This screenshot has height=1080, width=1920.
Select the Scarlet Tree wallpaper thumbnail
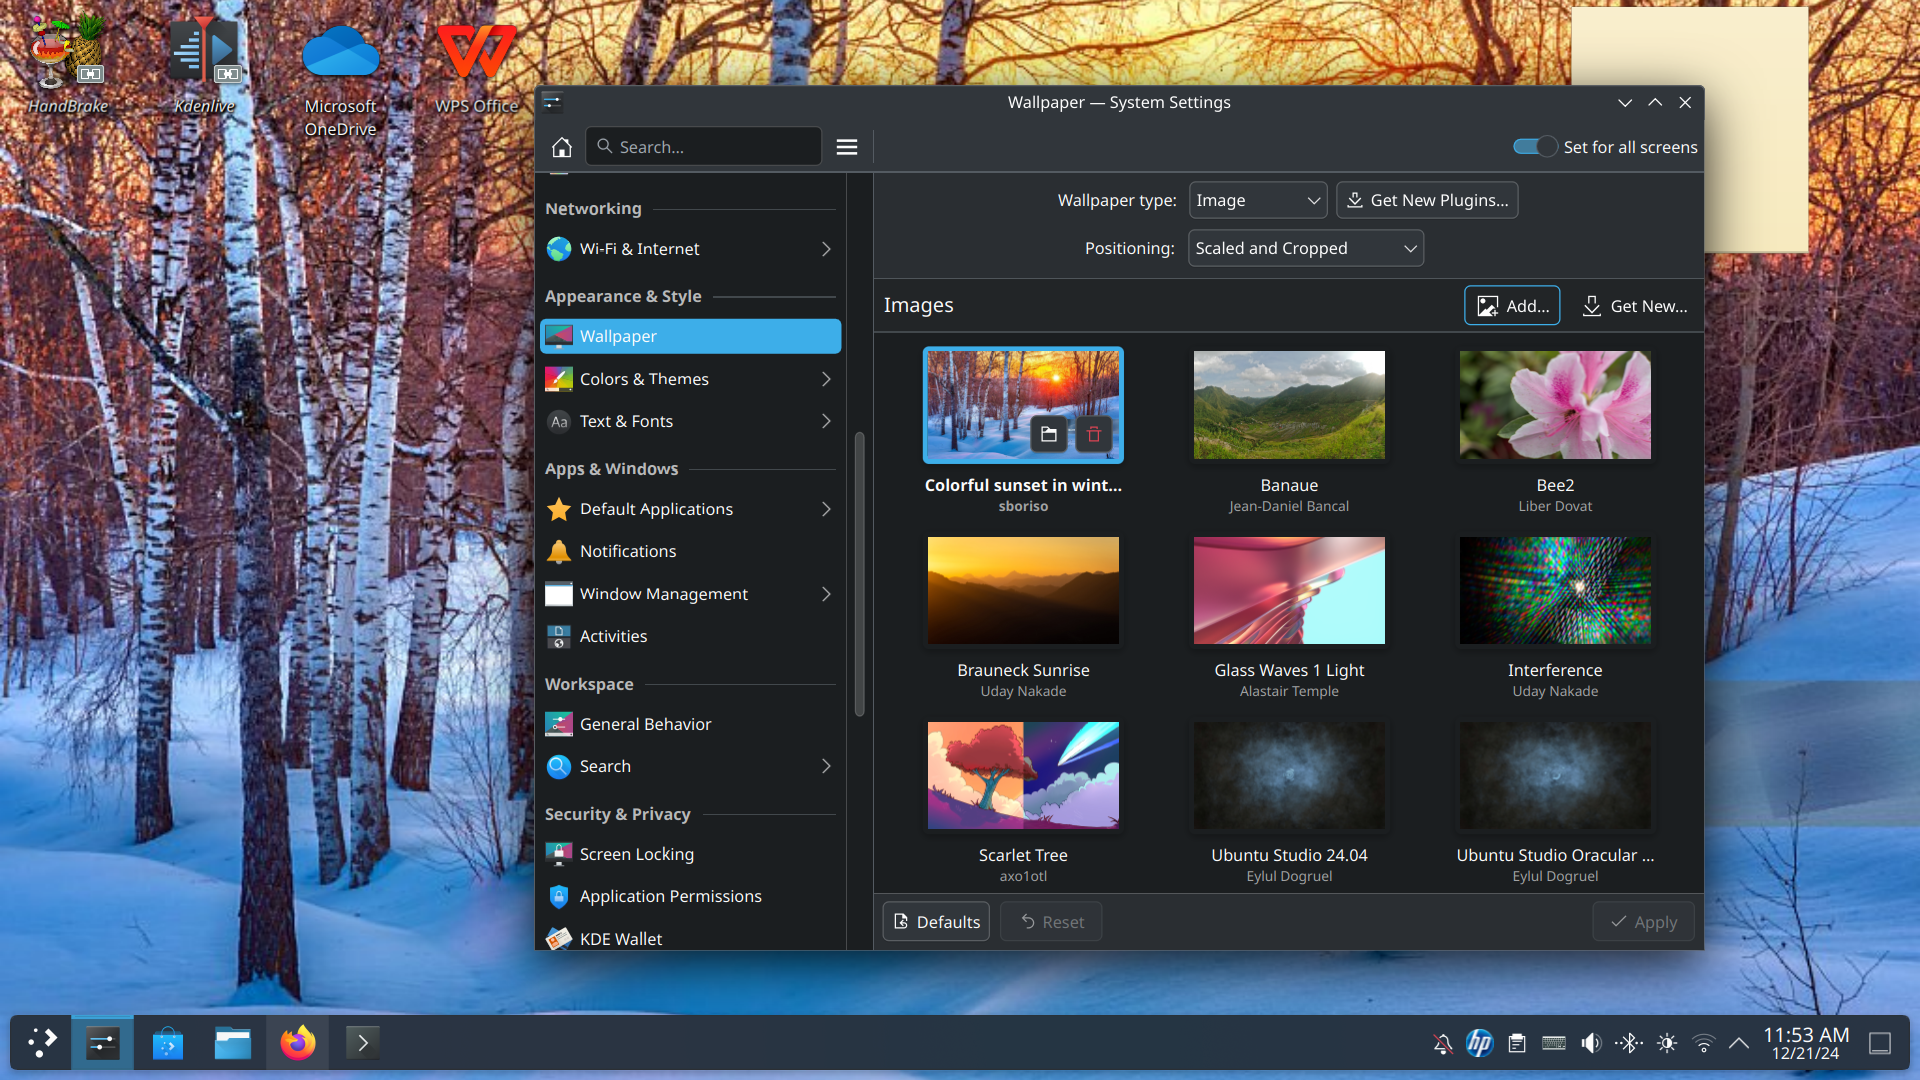1023,775
